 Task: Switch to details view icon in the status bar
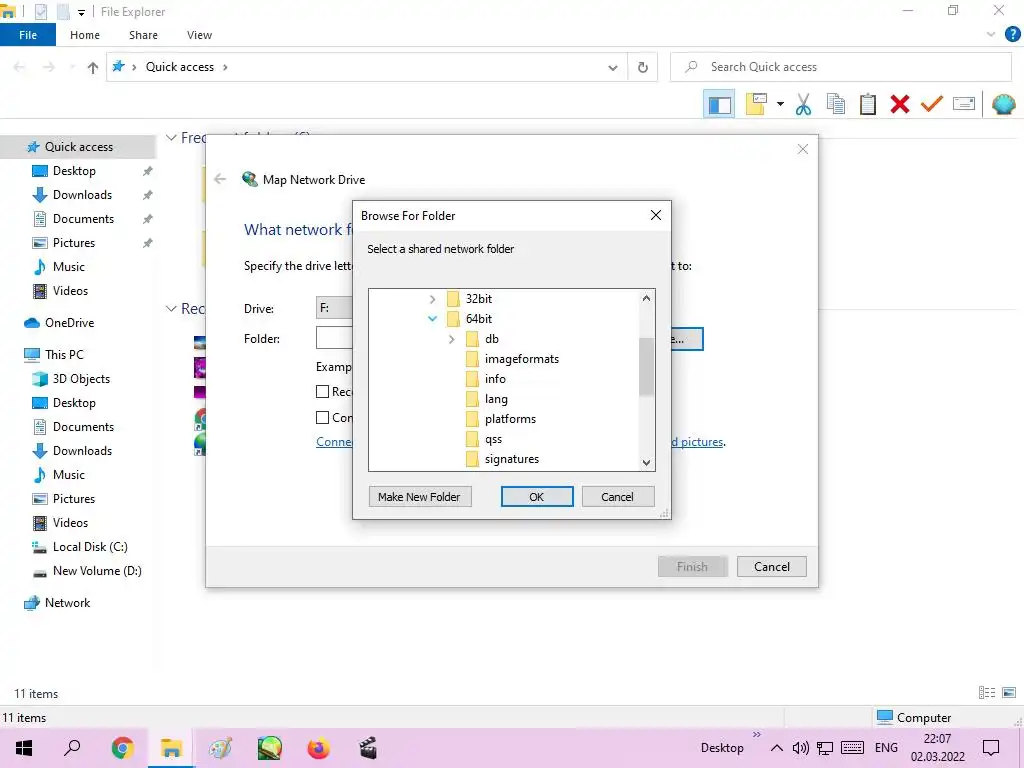tap(987, 693)
